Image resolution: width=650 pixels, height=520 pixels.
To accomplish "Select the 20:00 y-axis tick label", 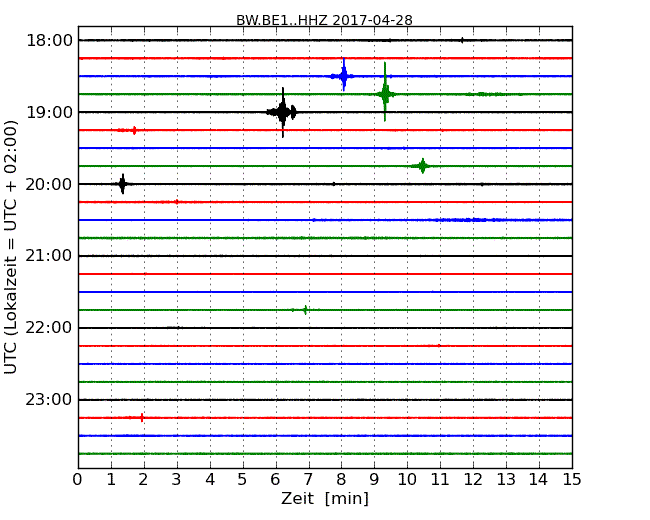I will click(x=49, y=184).
